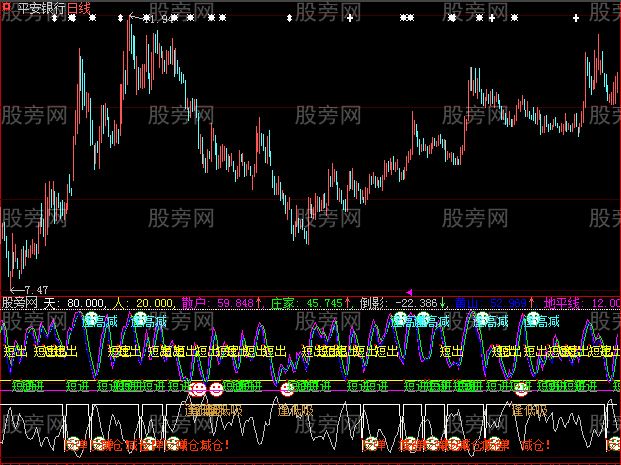This screenshot has width=621, height=465.
Task: Click the 倒影 indicator value -22.386
Action: click(x=416, y=301)
